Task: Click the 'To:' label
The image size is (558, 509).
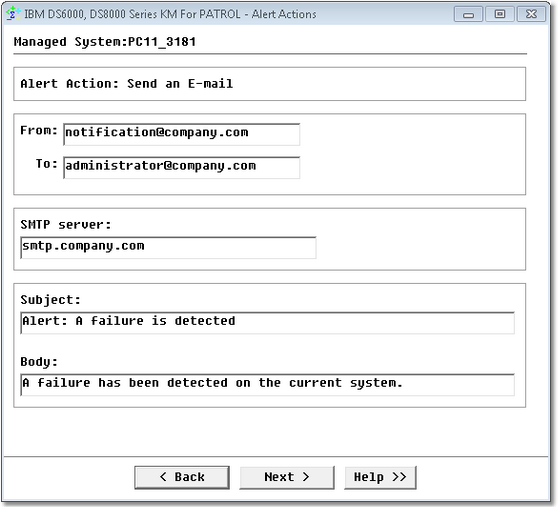Action: [47, 163]
